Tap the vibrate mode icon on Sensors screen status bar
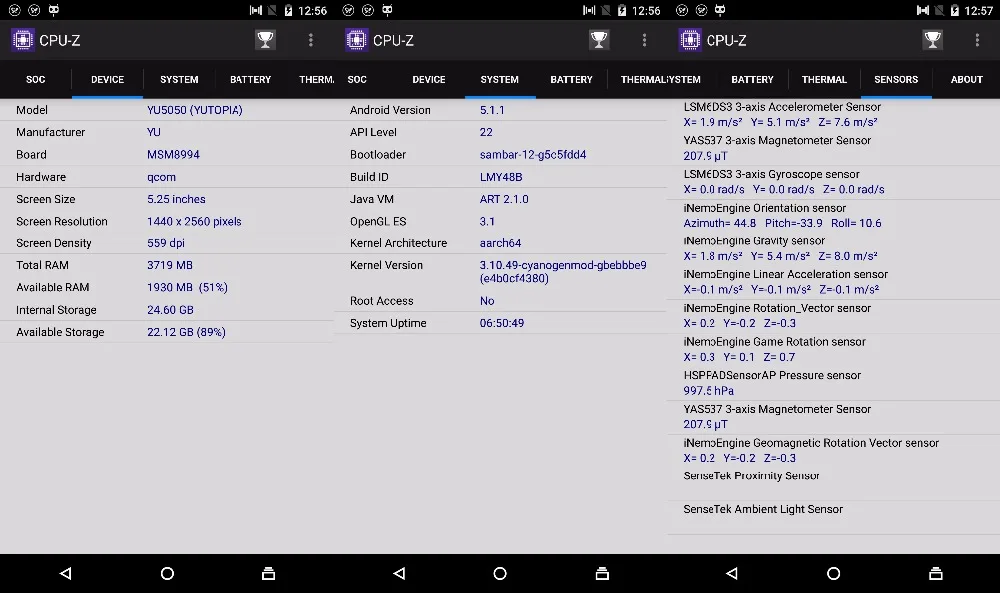 pos(922,10)
